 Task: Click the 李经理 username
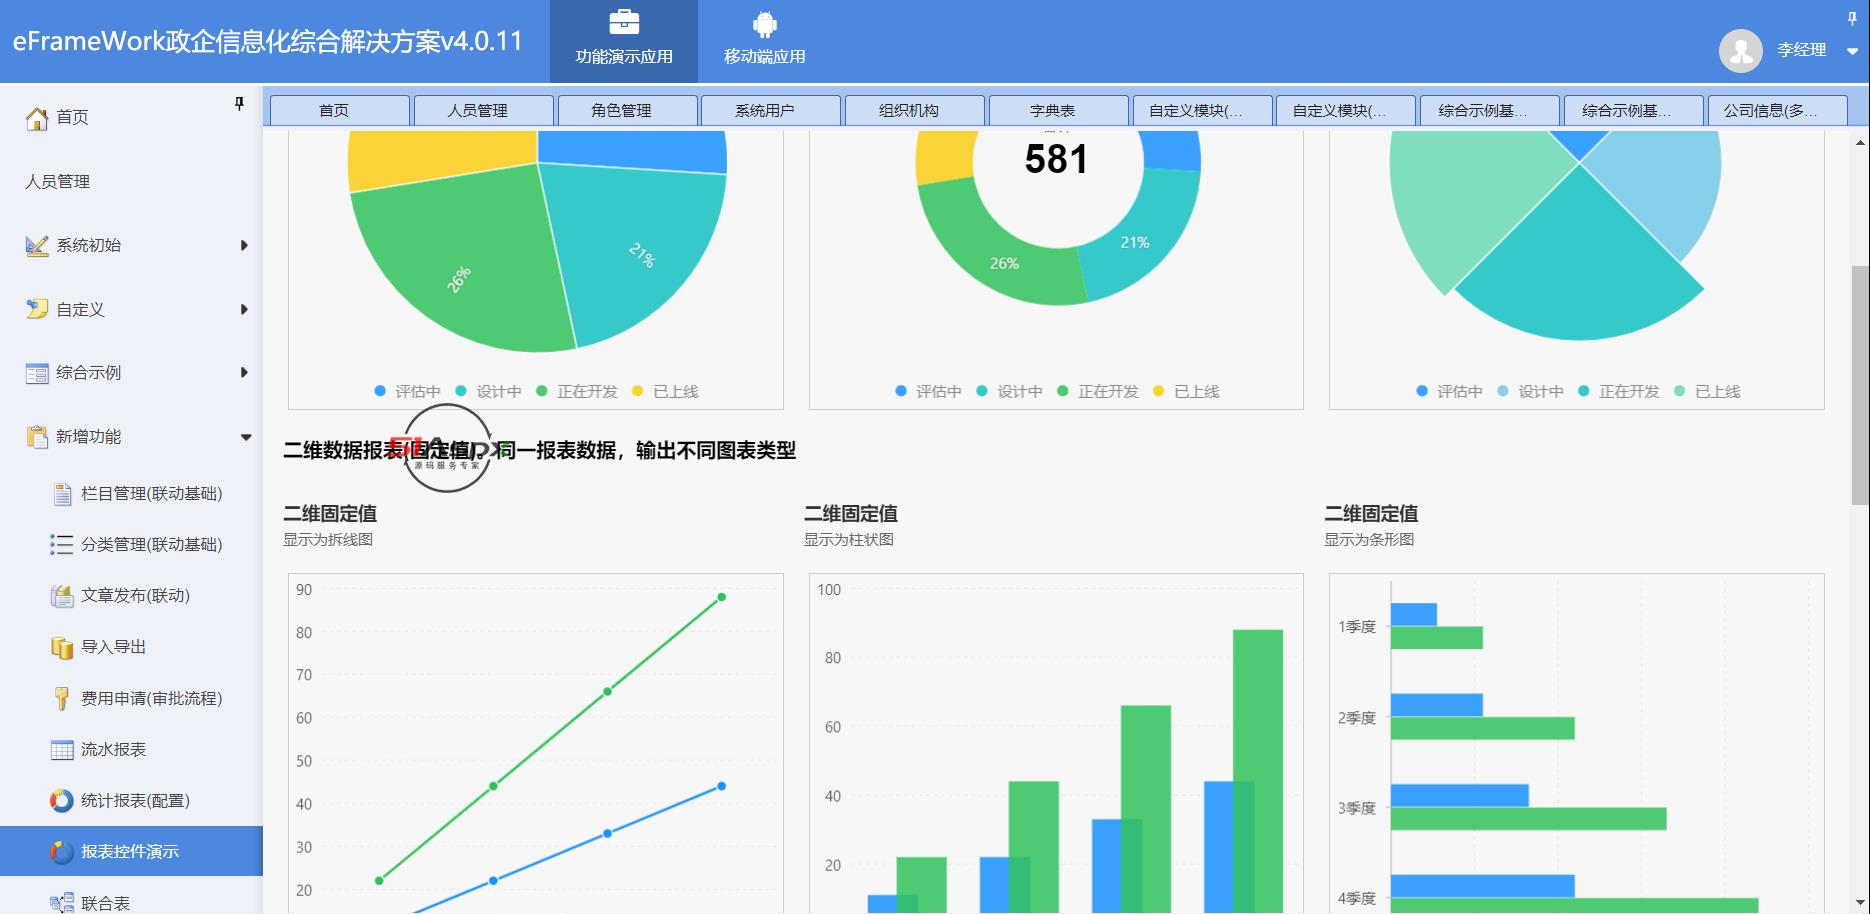click(x=1802, y=50)
